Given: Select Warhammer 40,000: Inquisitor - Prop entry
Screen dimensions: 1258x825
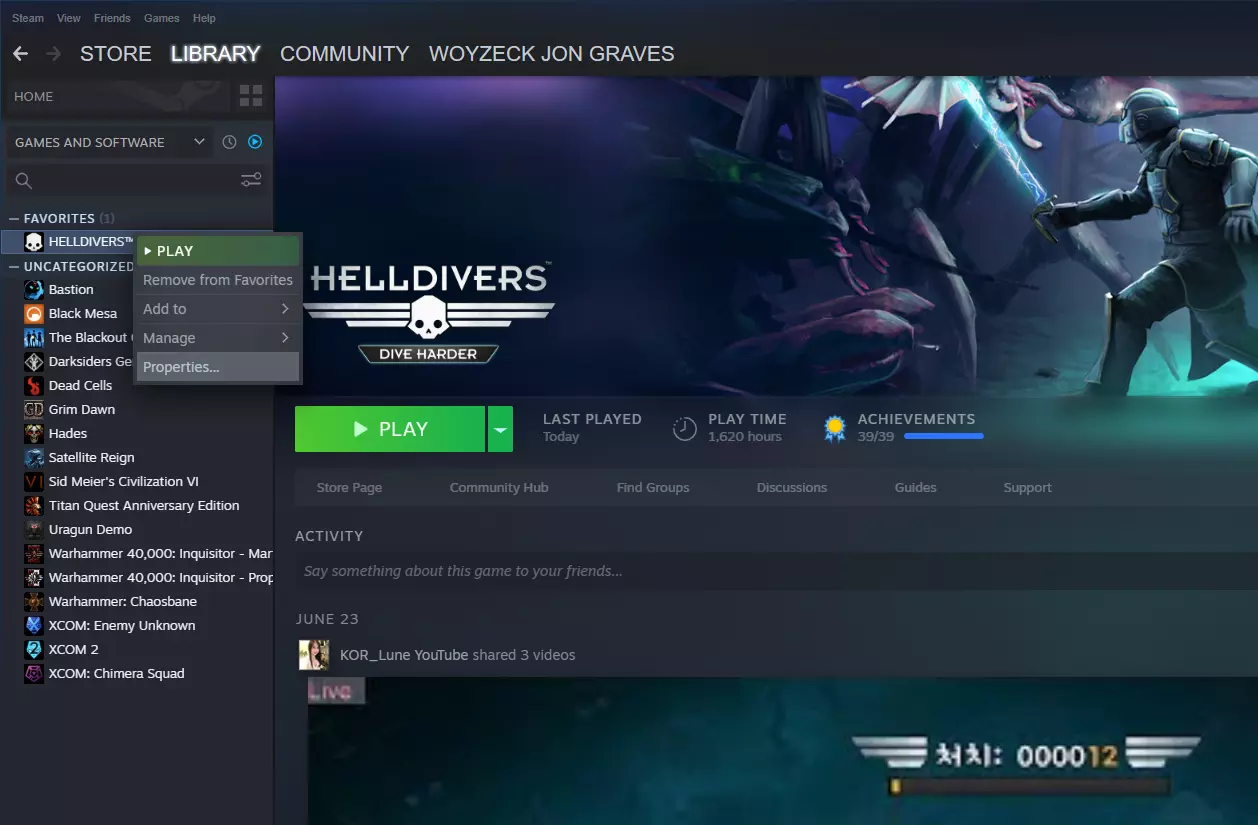Looking at the screenshot, I should click(161, 578).
